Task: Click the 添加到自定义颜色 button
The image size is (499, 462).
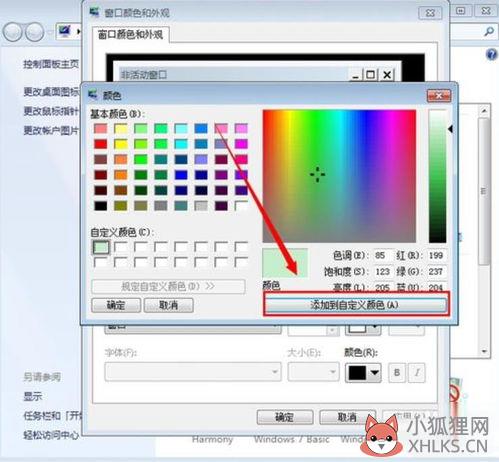Action: point(356,305)
